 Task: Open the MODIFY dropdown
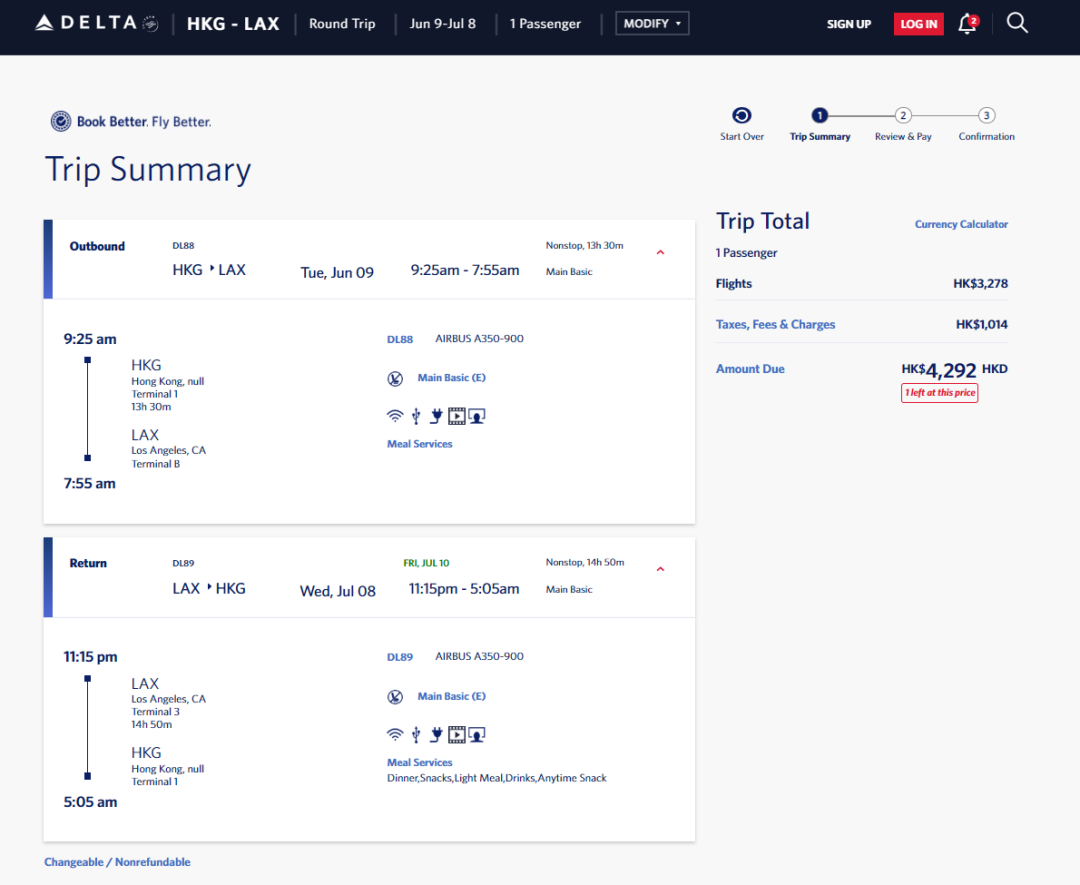tap(652, 24)
